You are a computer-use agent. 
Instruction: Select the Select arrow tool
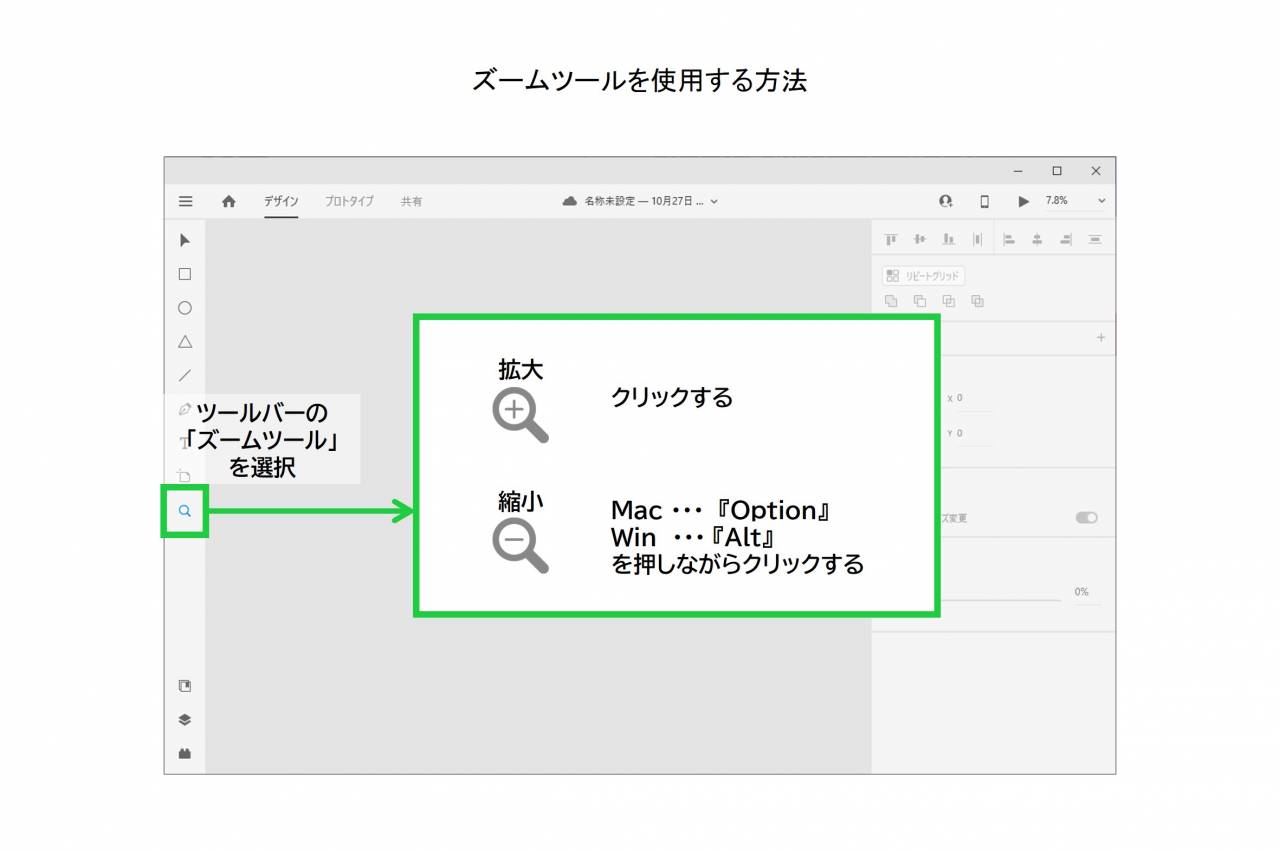[x=185, y=240]
